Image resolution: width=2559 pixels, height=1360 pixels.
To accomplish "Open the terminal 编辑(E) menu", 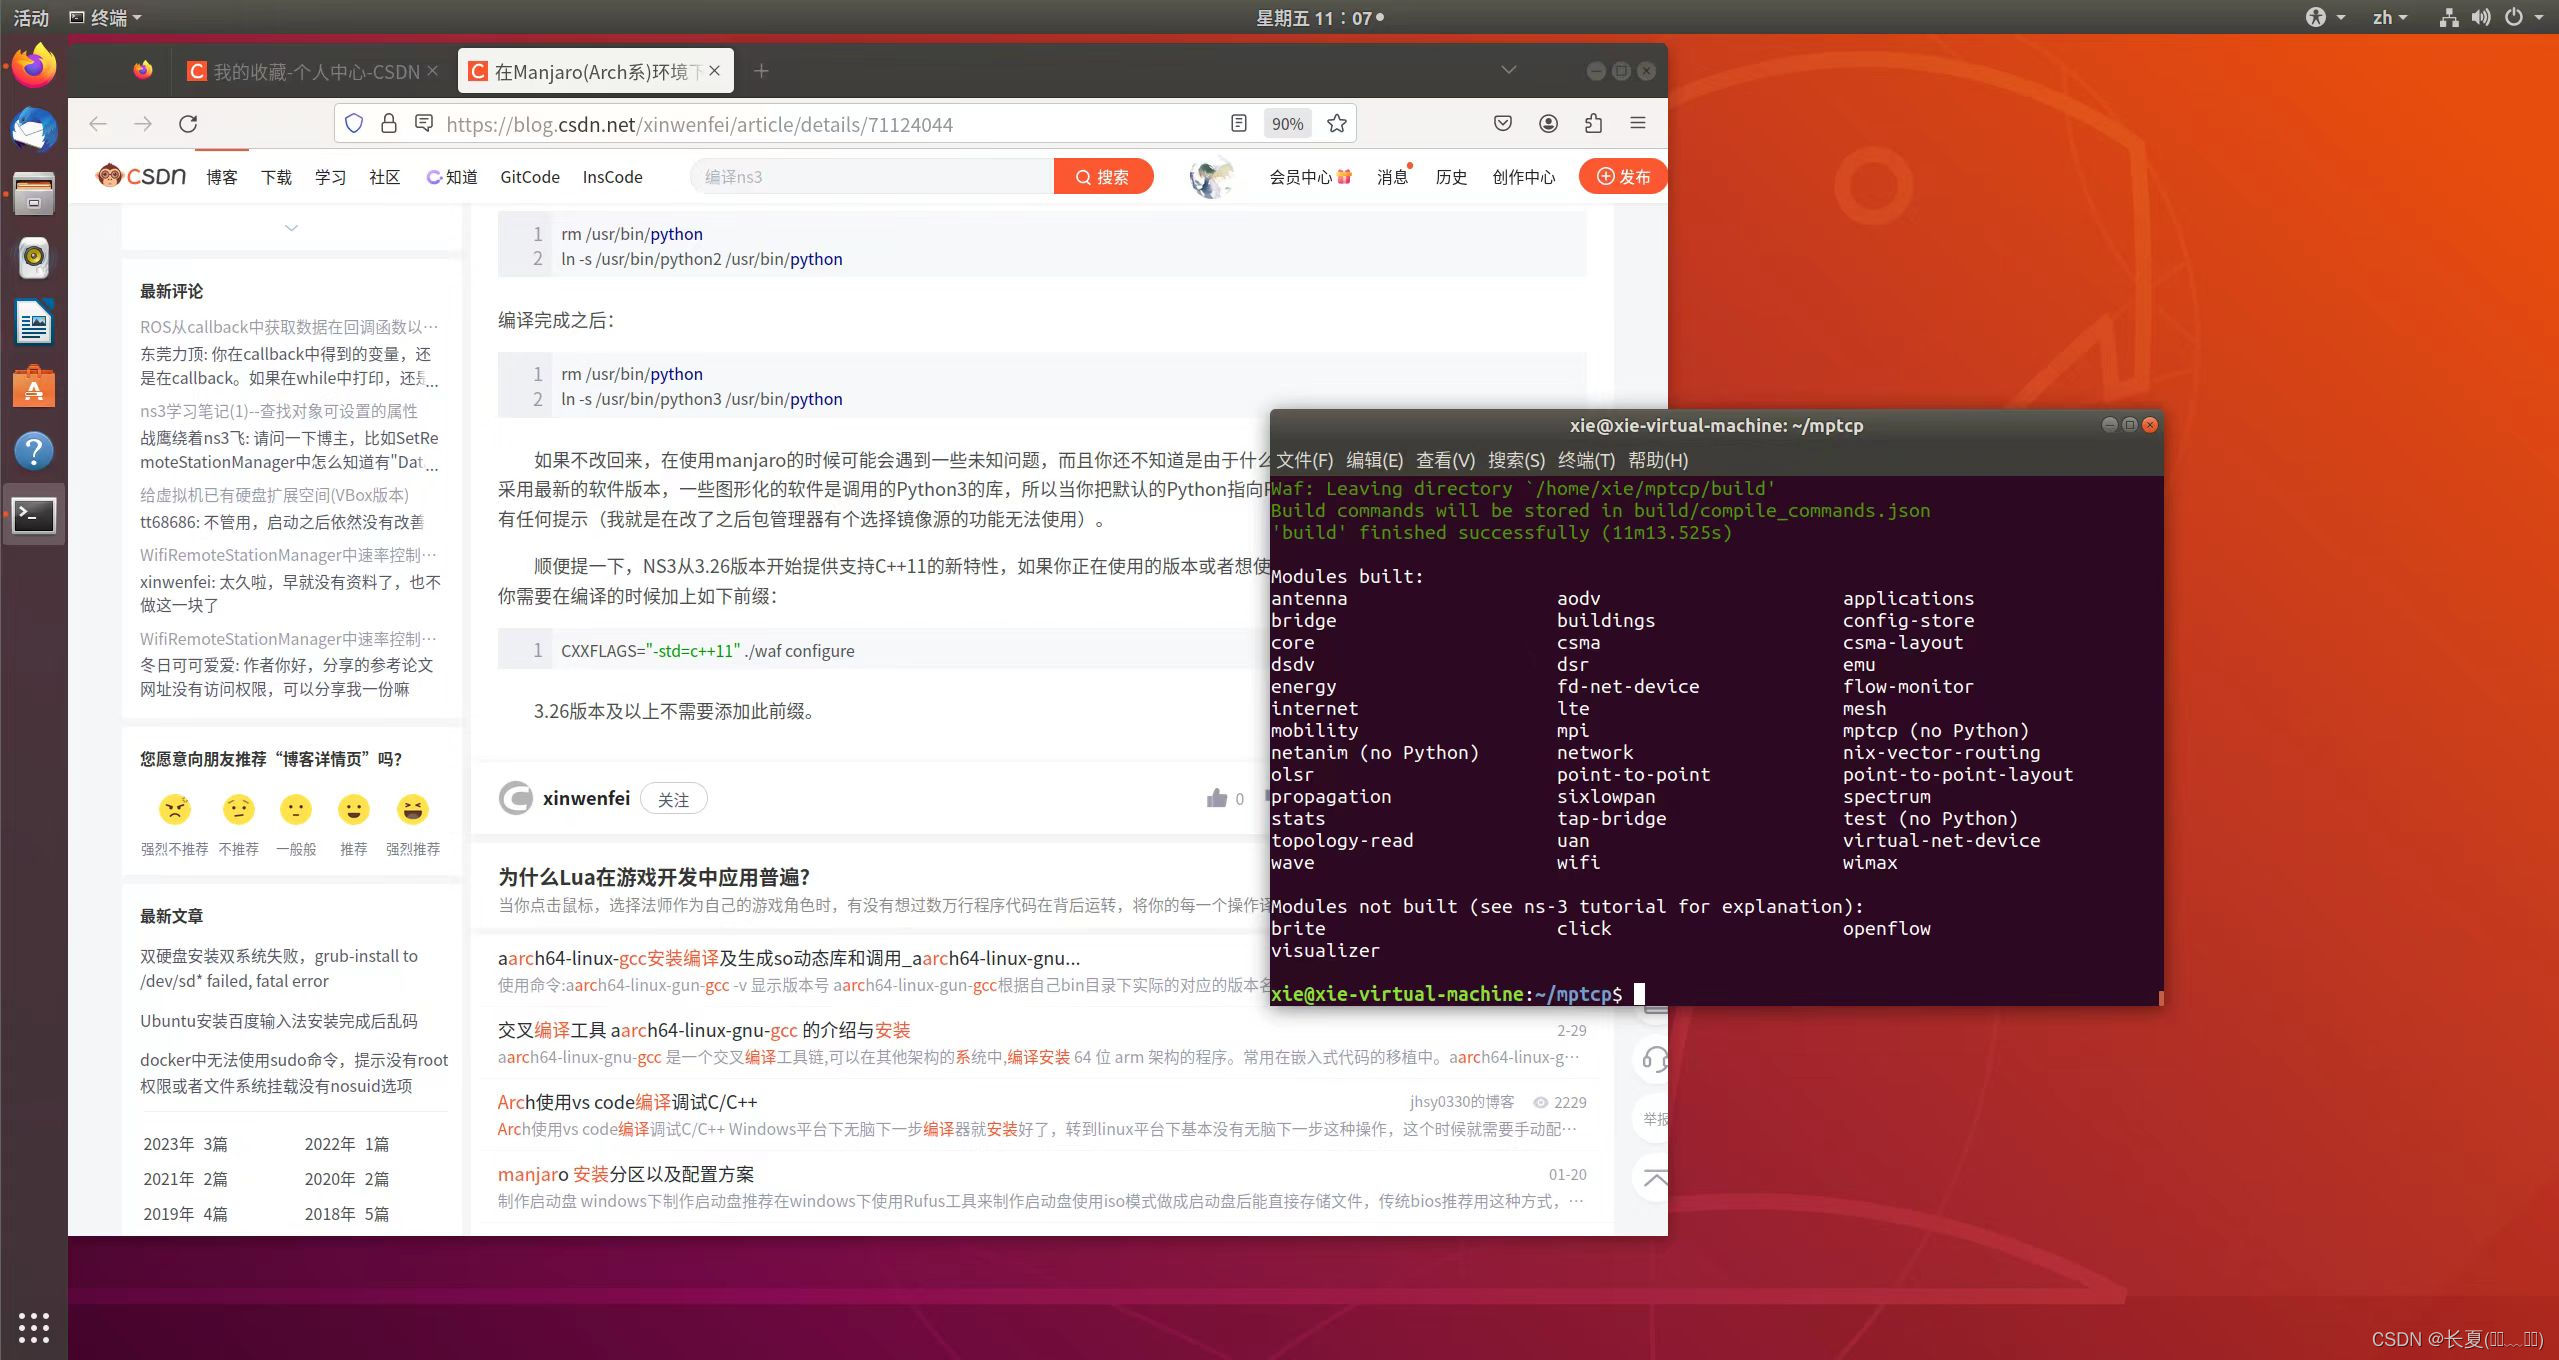I will click(x=1377, y=460).
